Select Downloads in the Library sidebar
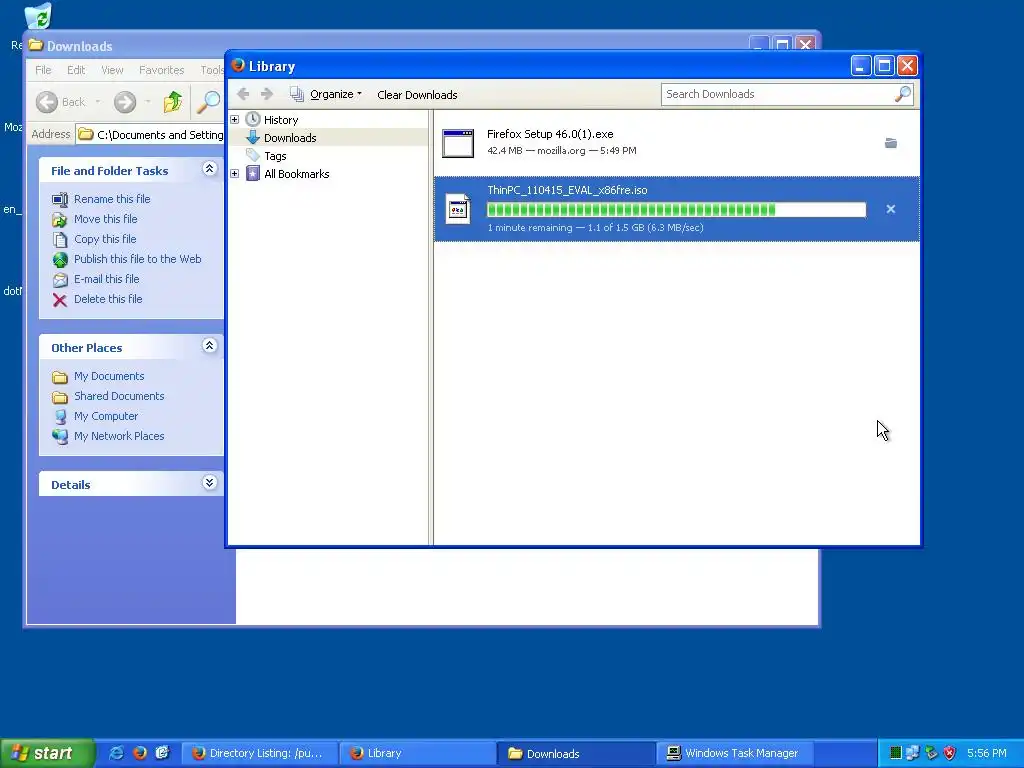The width and height of the screenshot is (1024, 768). (x=290, y=138)
